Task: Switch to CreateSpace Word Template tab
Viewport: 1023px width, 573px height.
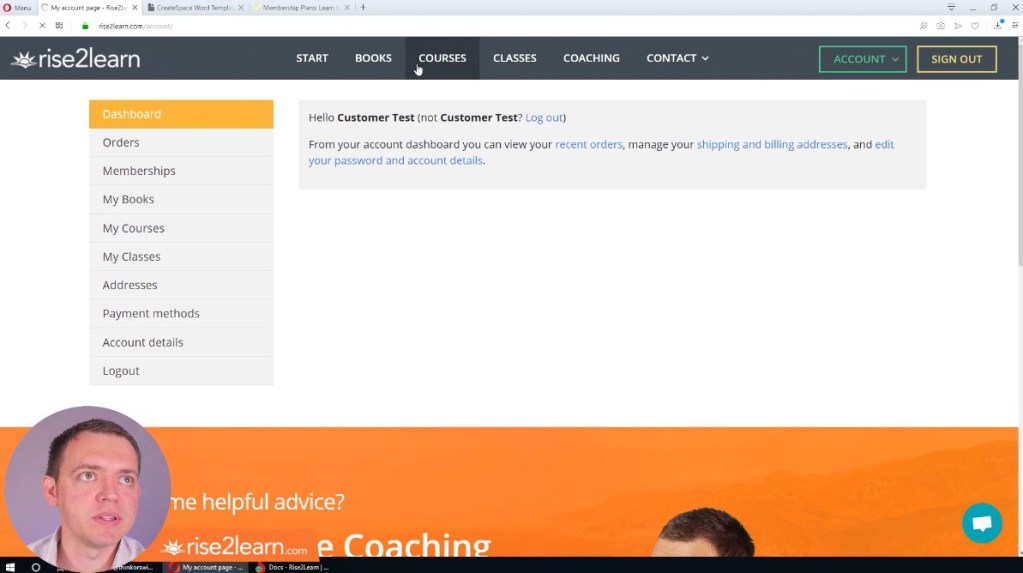Action: tap(194, 7)
